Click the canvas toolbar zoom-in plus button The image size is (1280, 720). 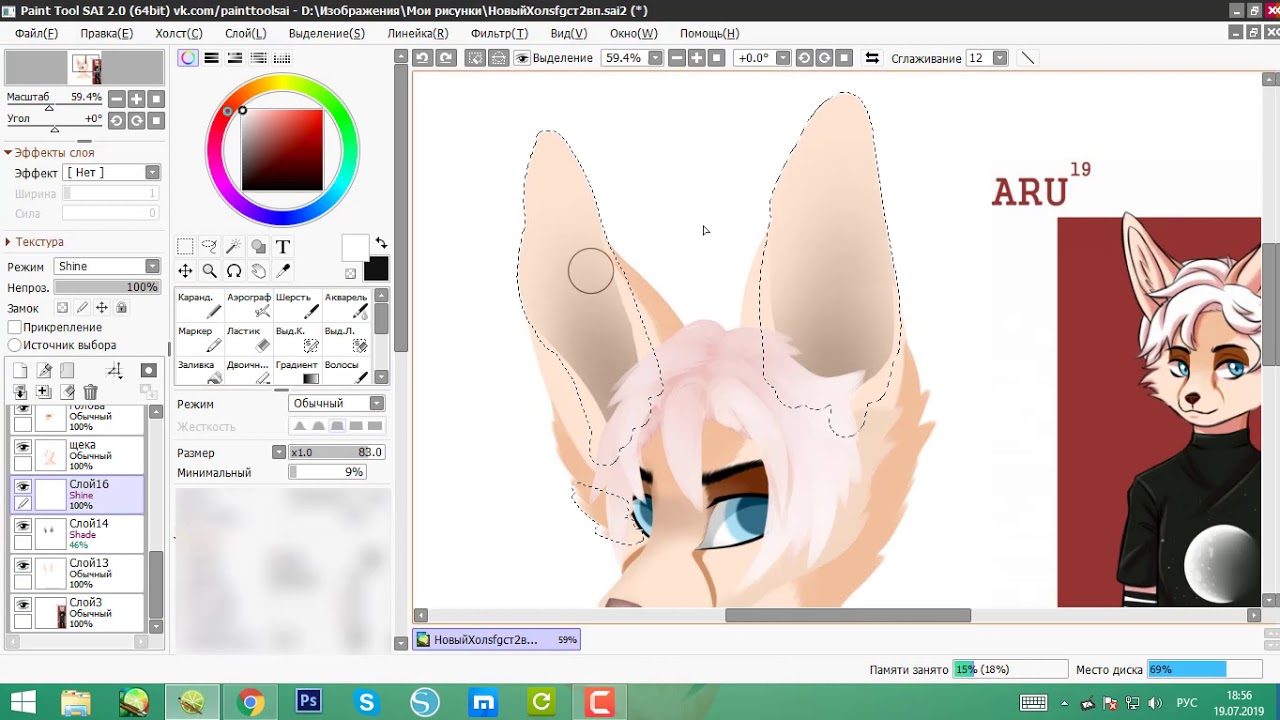pyautogui.click(x=696, y=58)
